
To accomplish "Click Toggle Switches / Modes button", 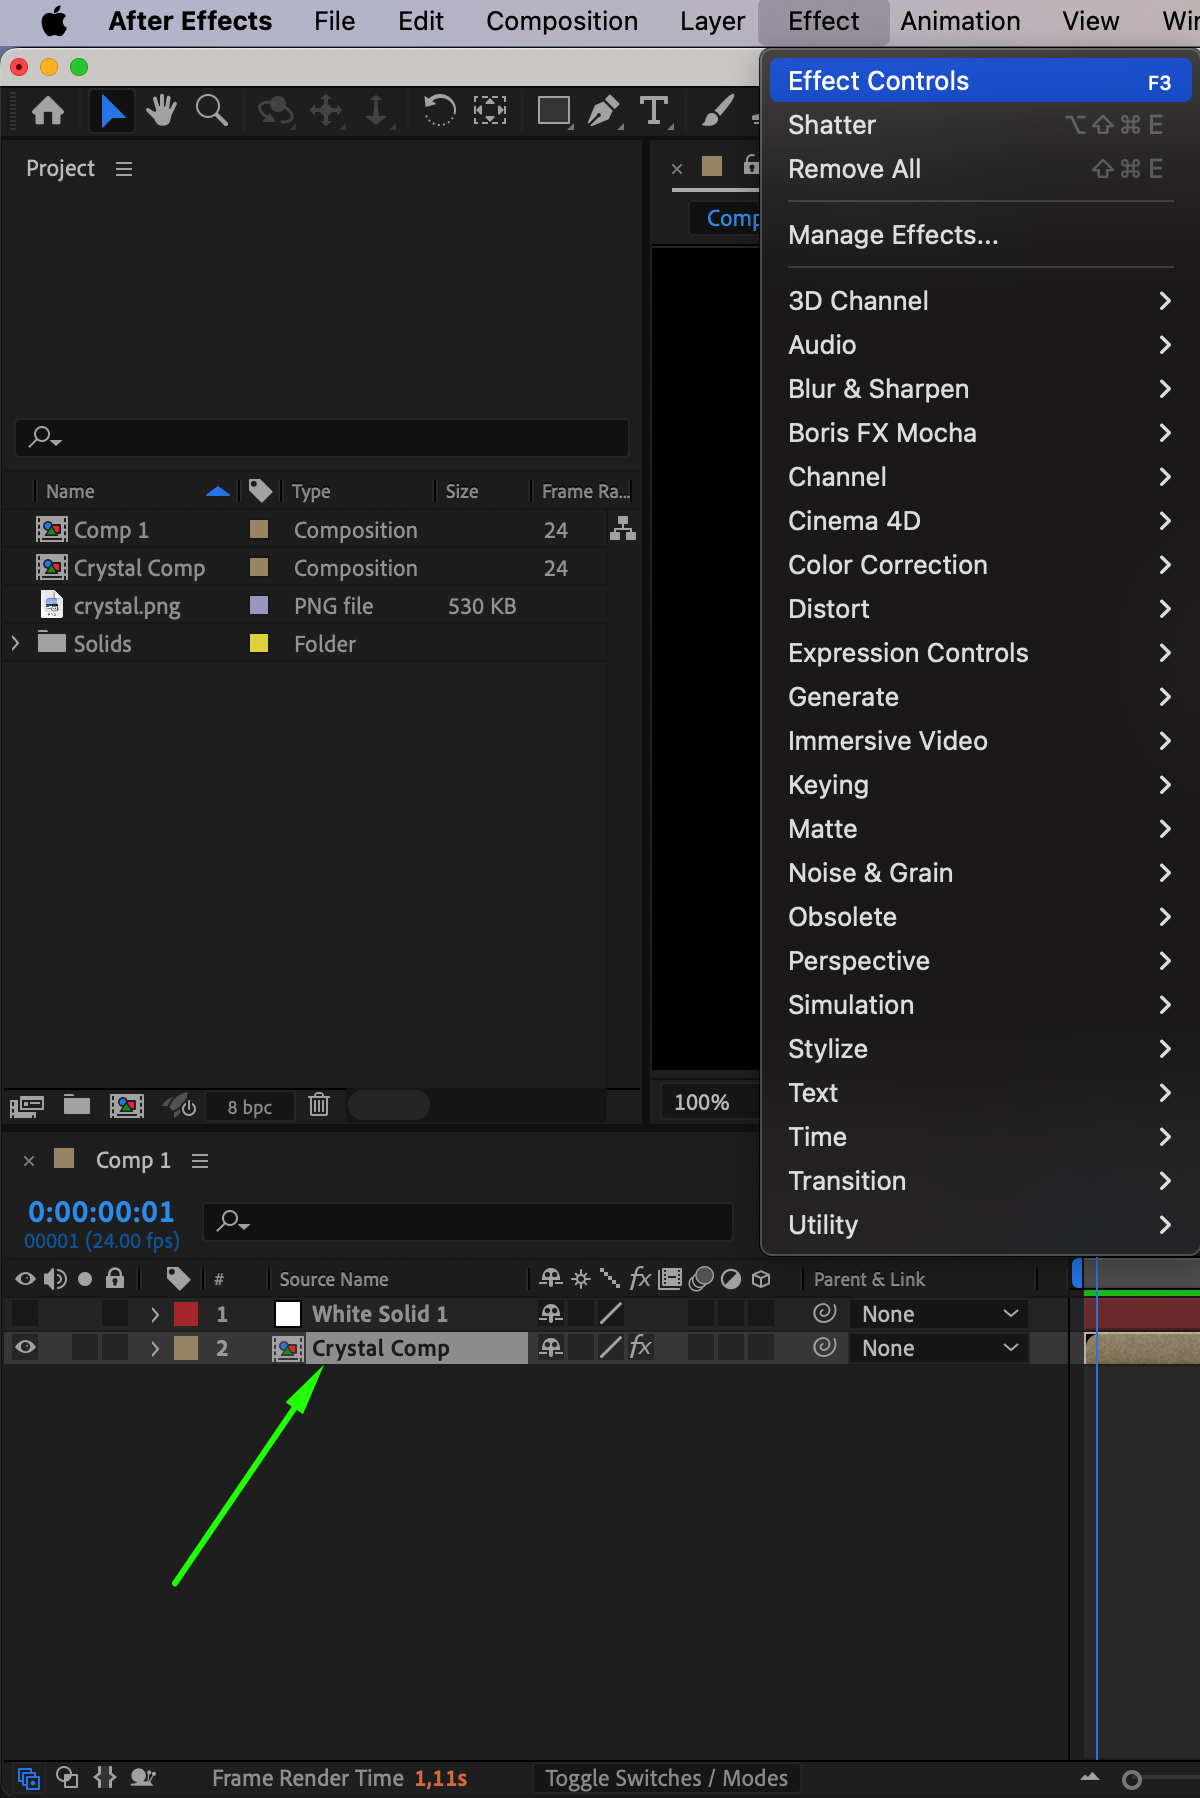I will [666, 1777].
